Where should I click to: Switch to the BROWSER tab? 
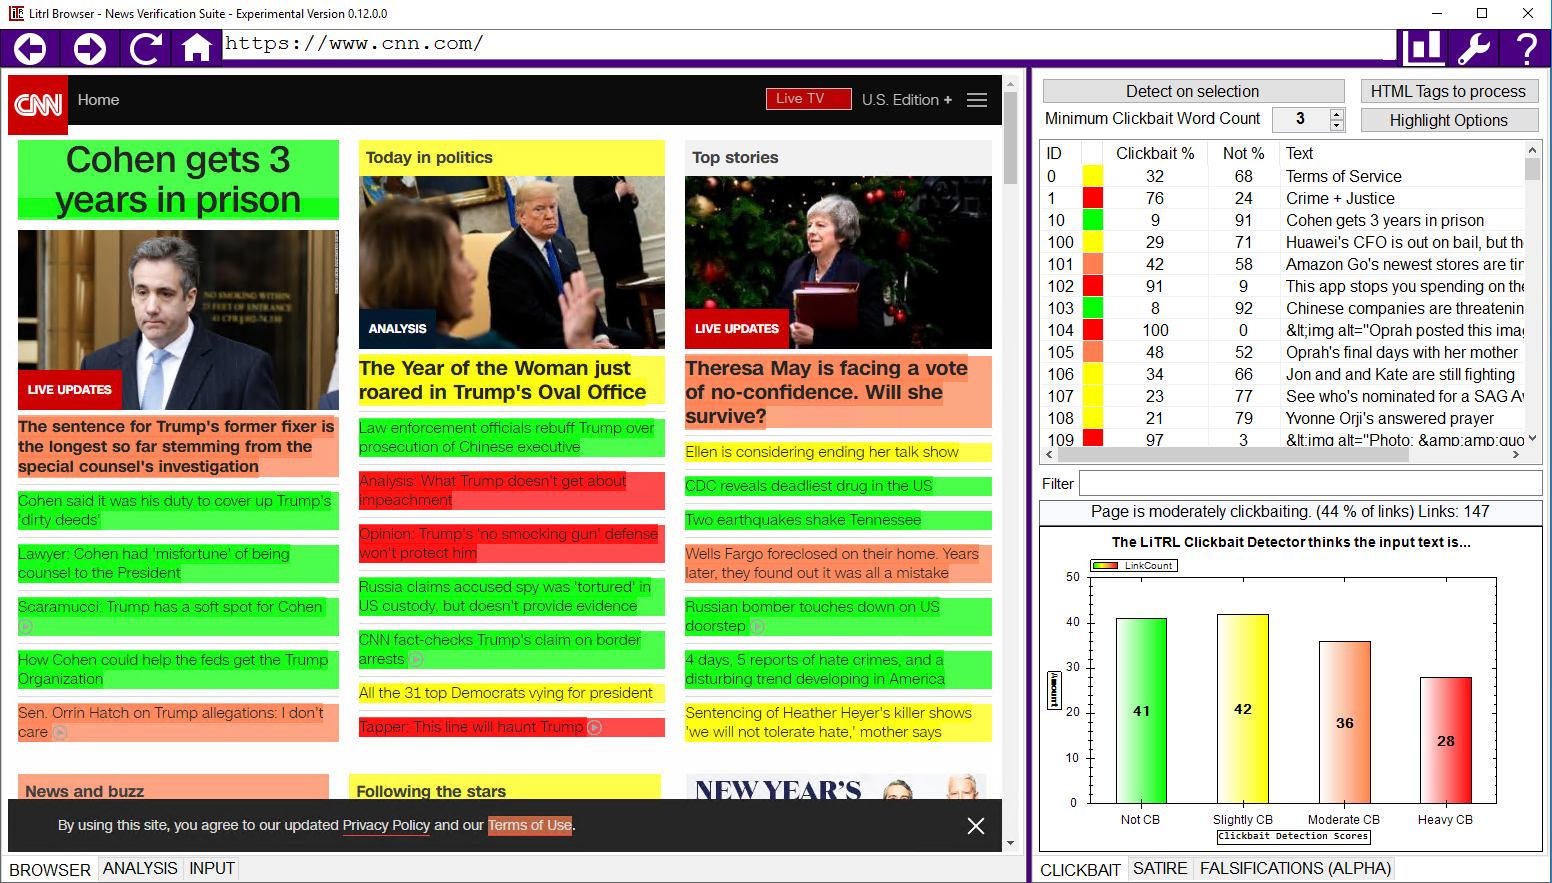click(x=50, y=870)
